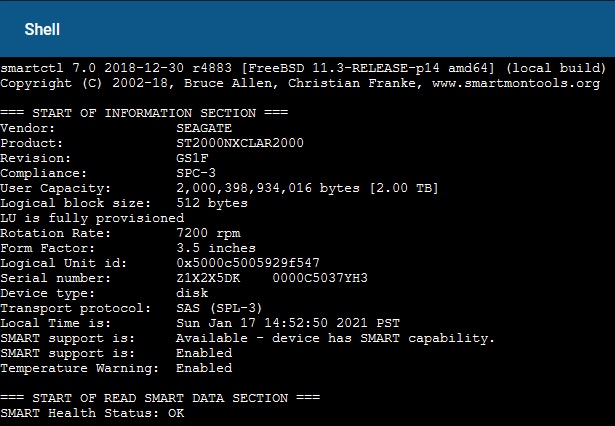
Task: Click the 7200 rpm rotation rate
Action: [208, 233]
